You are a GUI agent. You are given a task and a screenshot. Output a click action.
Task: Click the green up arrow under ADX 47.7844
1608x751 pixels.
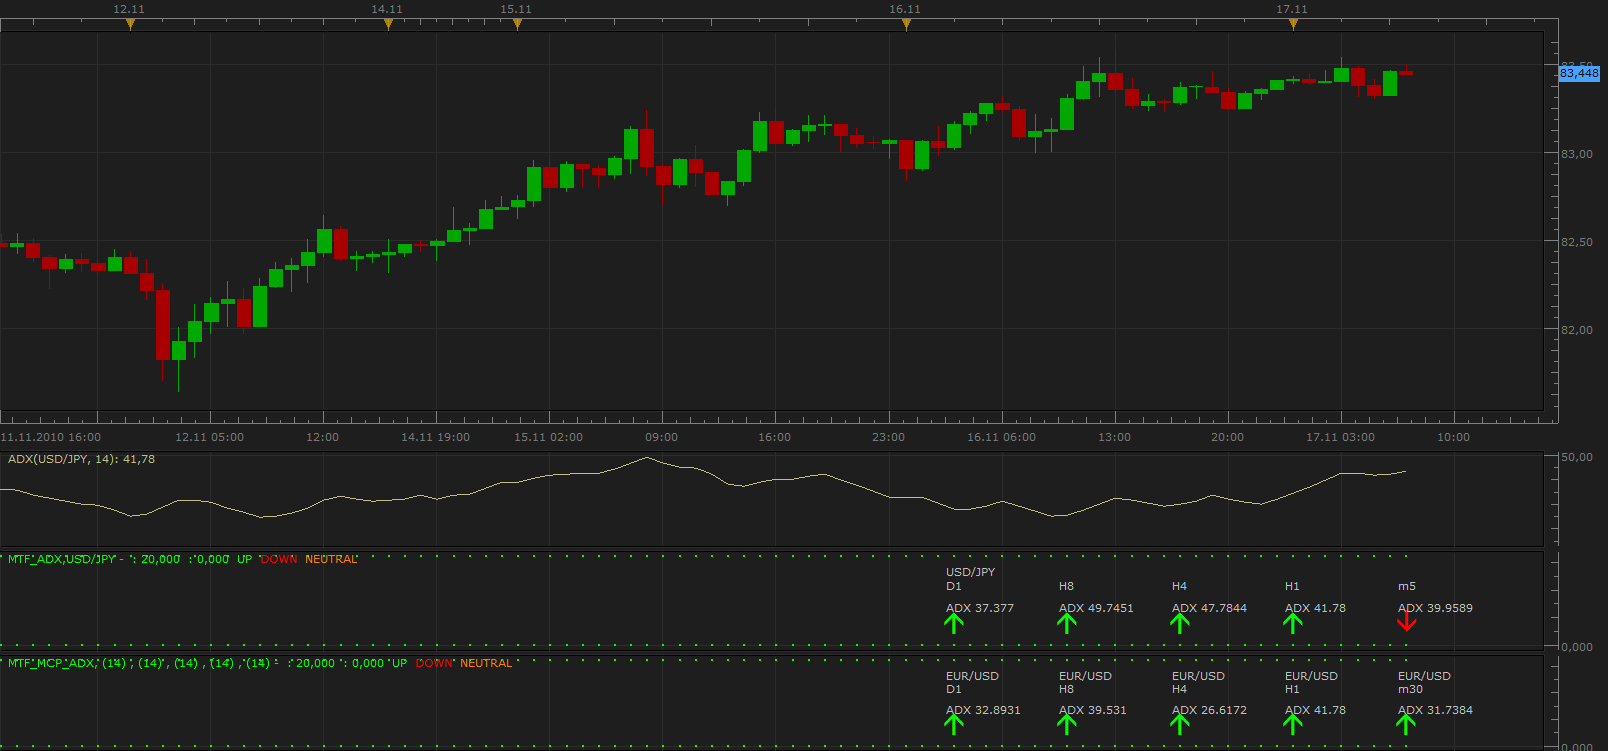[x=1180, y=623]
